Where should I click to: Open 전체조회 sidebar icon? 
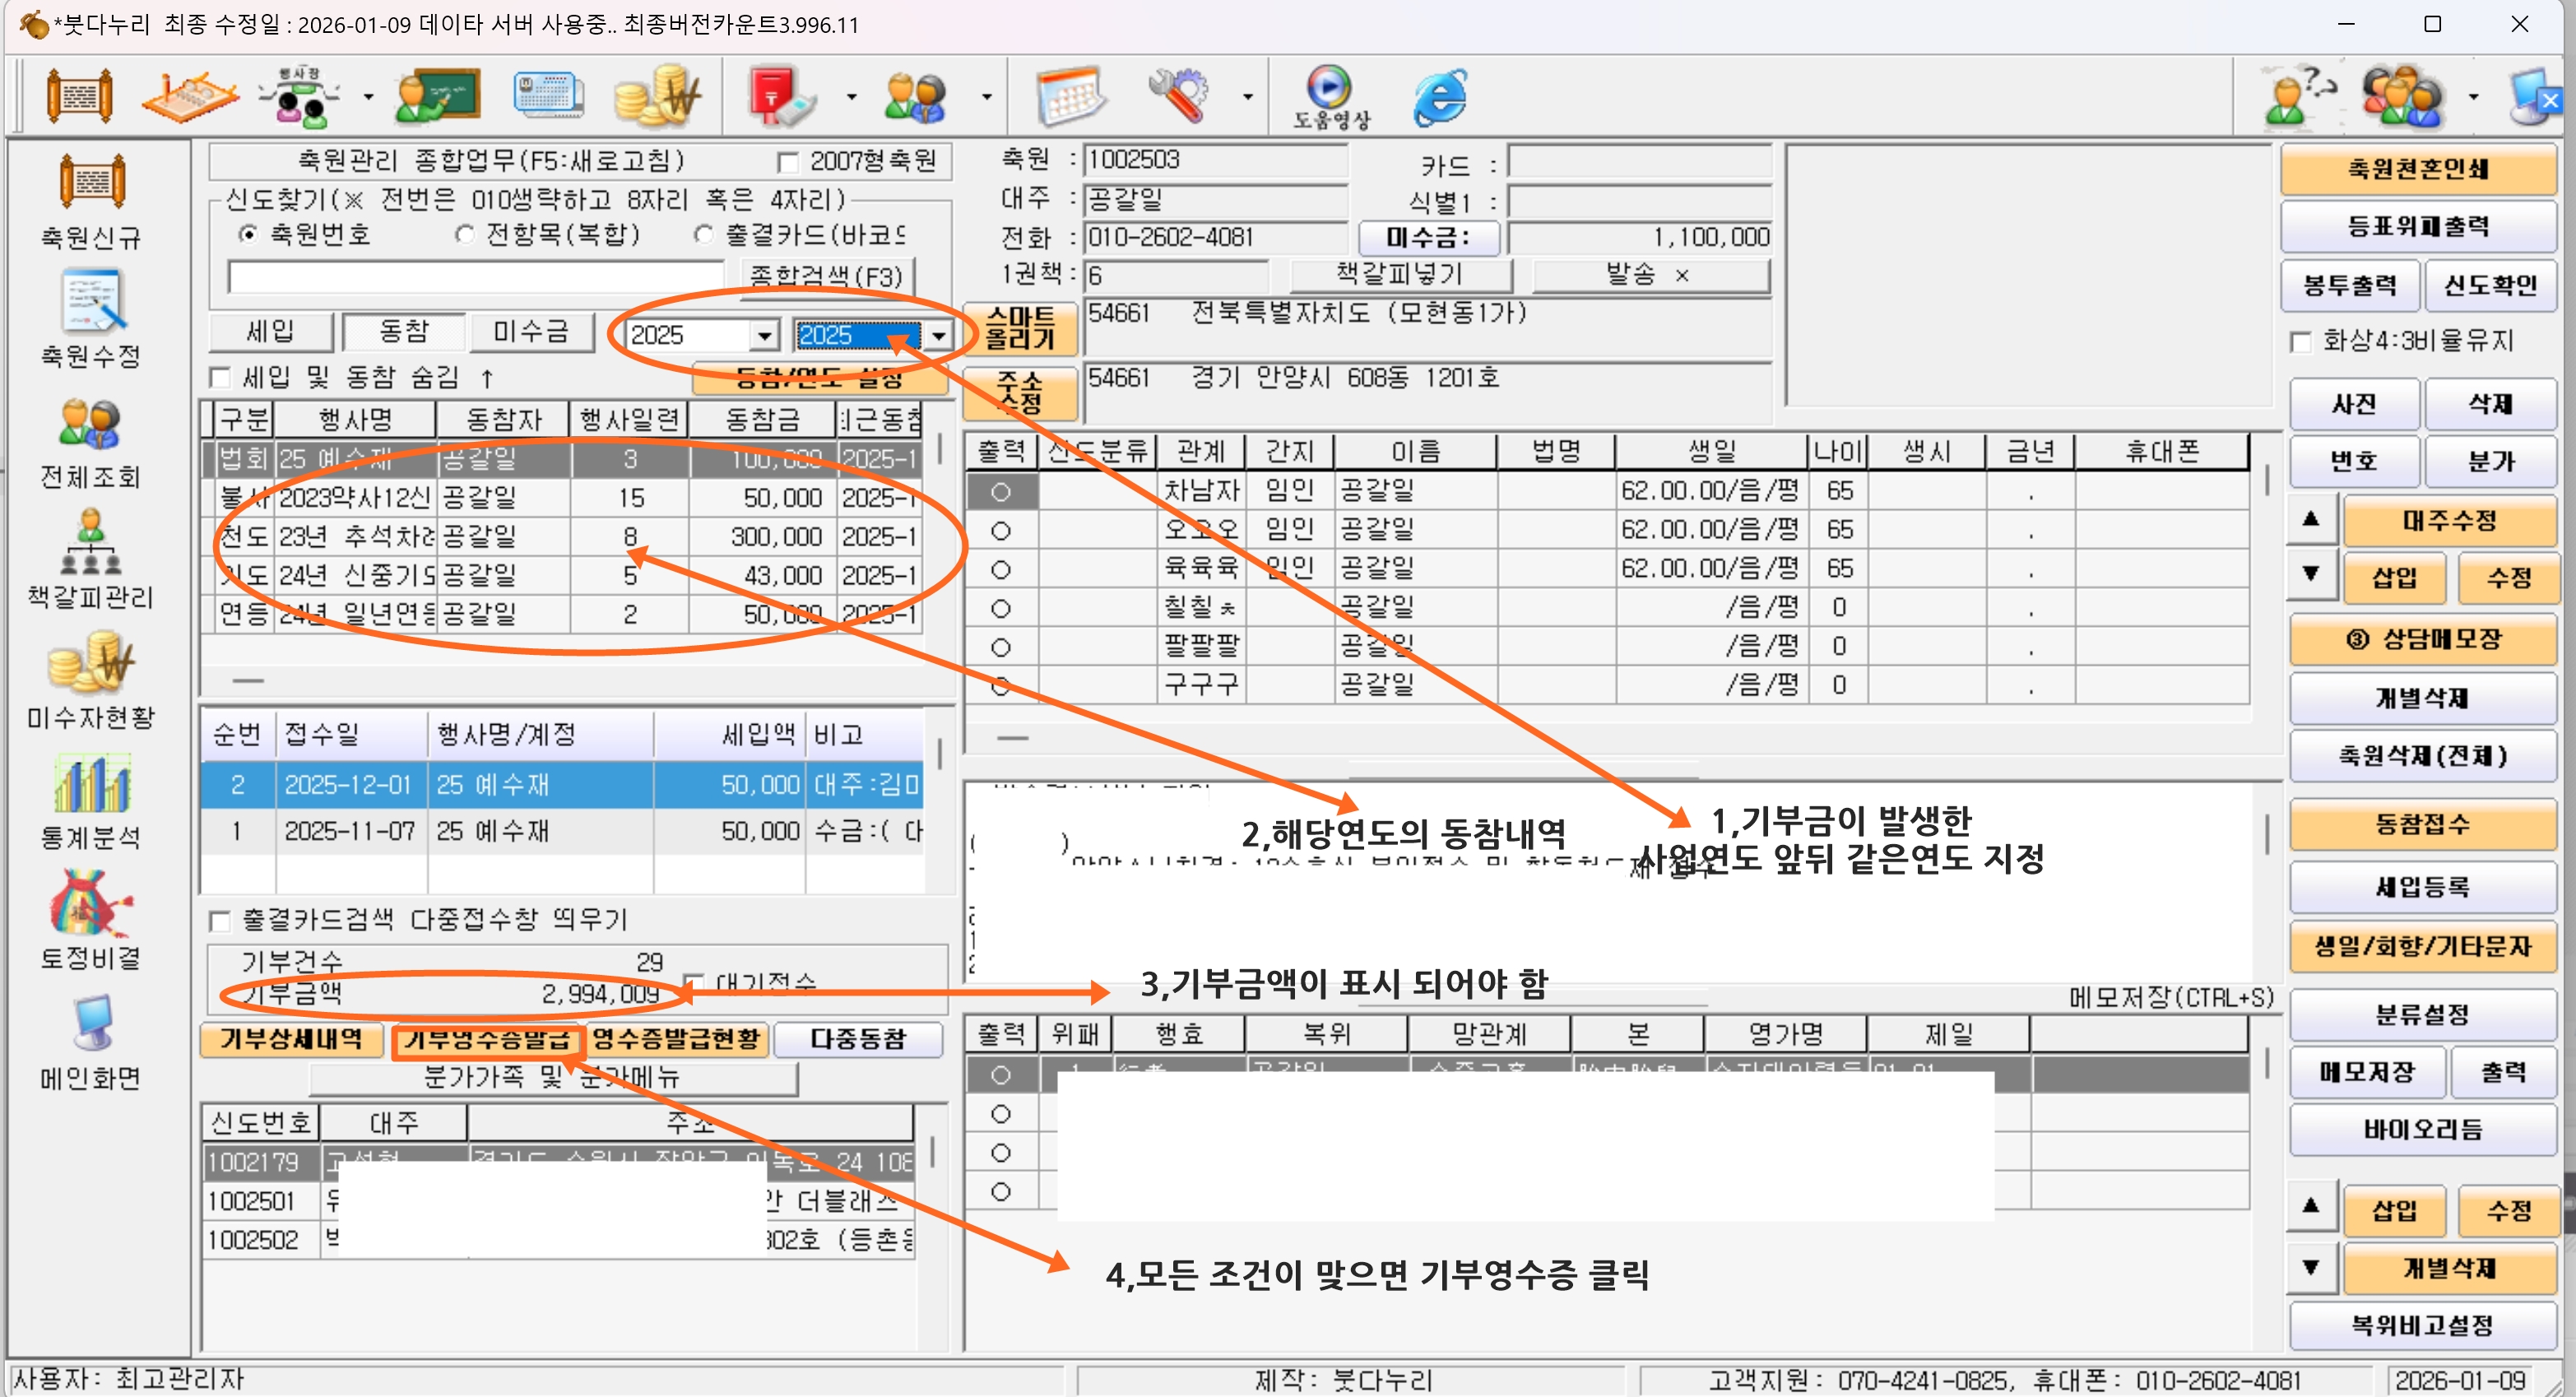(91, 425)
